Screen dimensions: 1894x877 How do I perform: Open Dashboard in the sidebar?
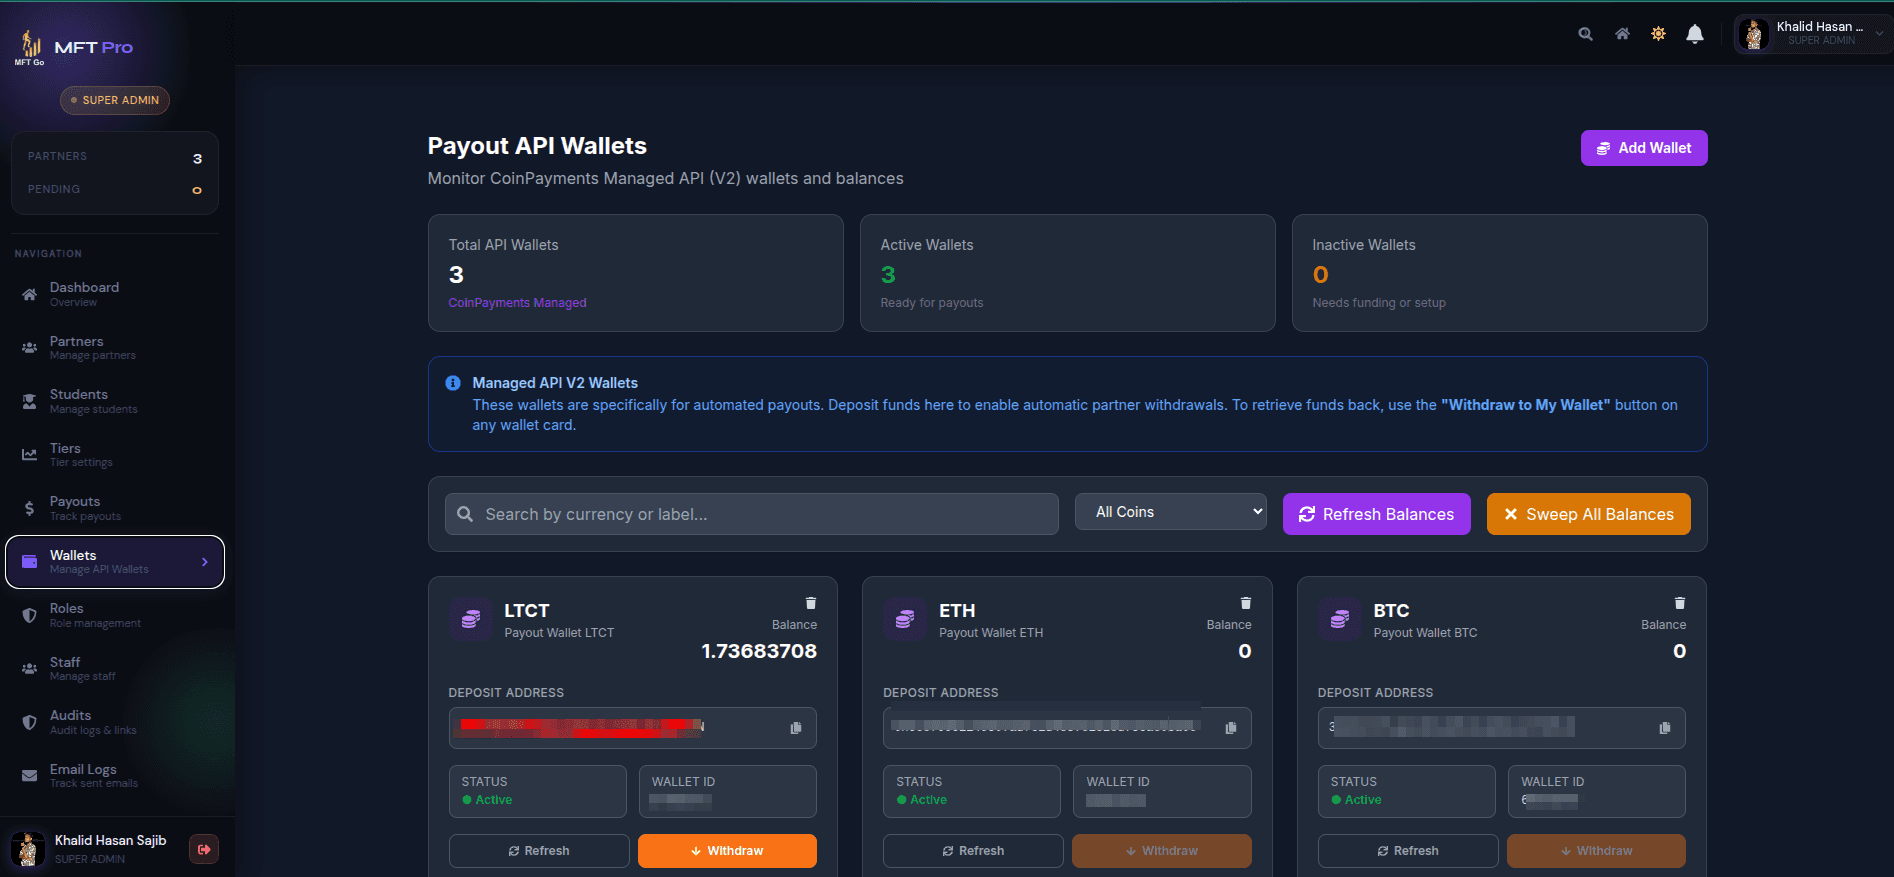click(x=115, y=294)
